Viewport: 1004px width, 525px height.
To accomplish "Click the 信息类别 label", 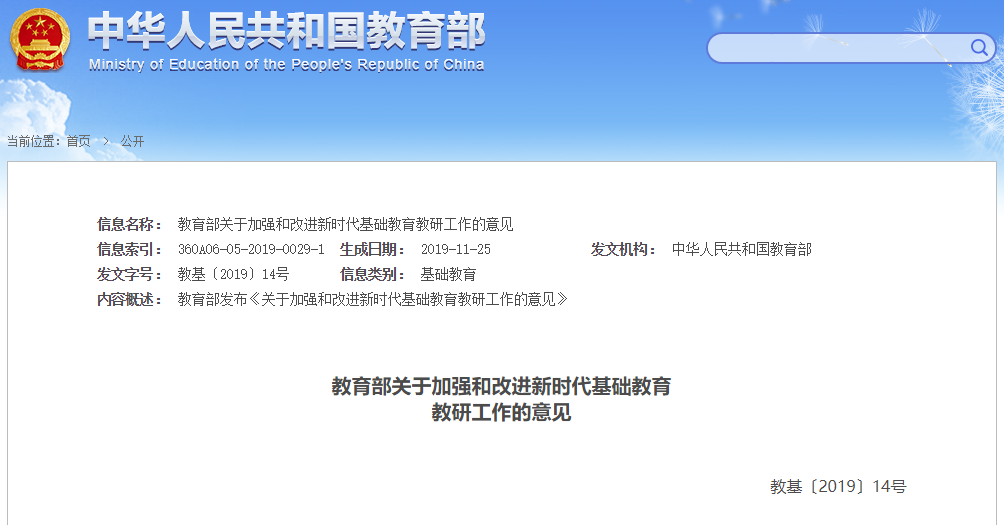I will [372, 274].
